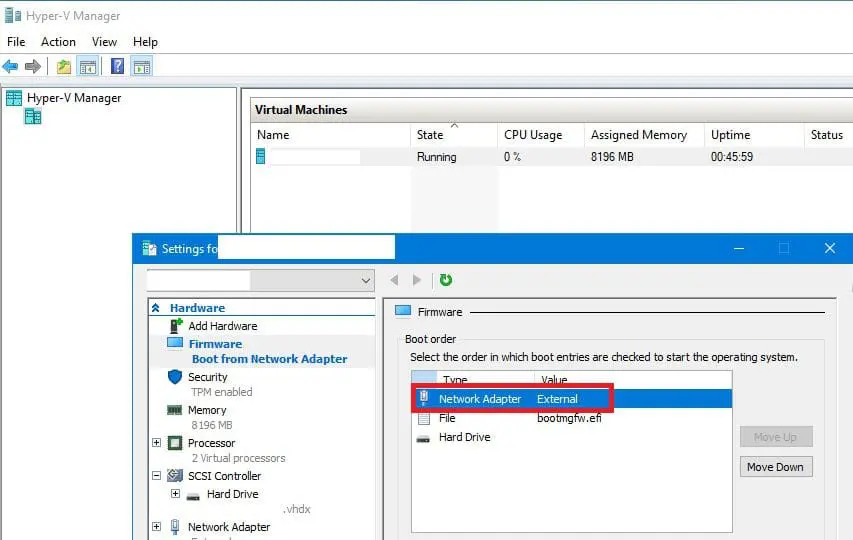Screen dimensions: 853x540
Task: Select Add Hardware in settings tree
Action: pyautogui.click(x=222, y=326)
